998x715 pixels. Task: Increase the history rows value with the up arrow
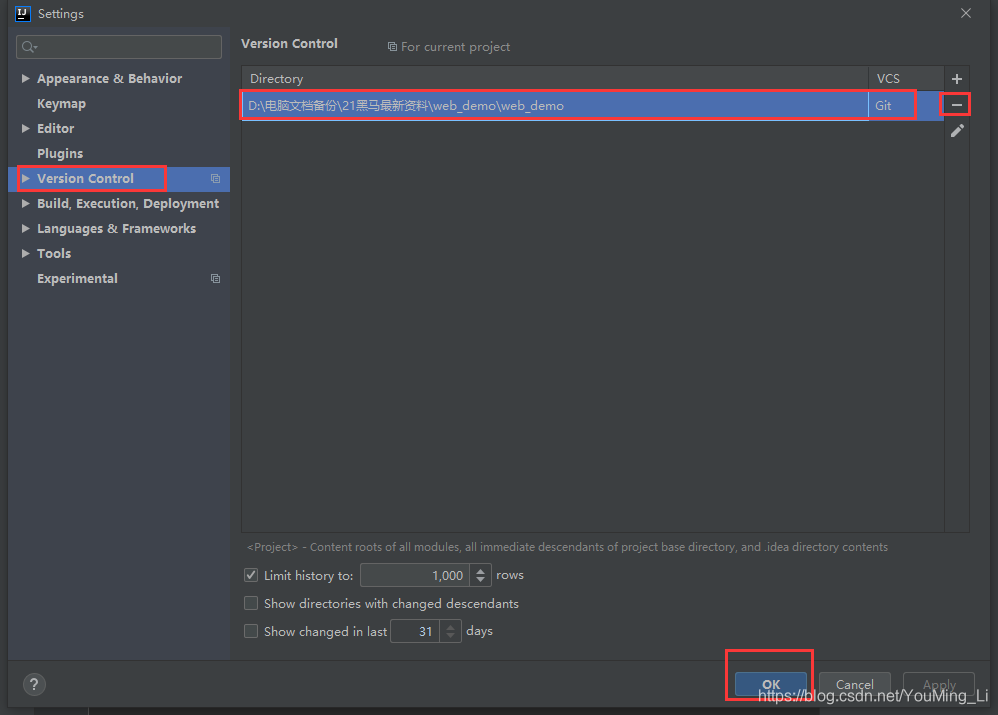point(481,570)
